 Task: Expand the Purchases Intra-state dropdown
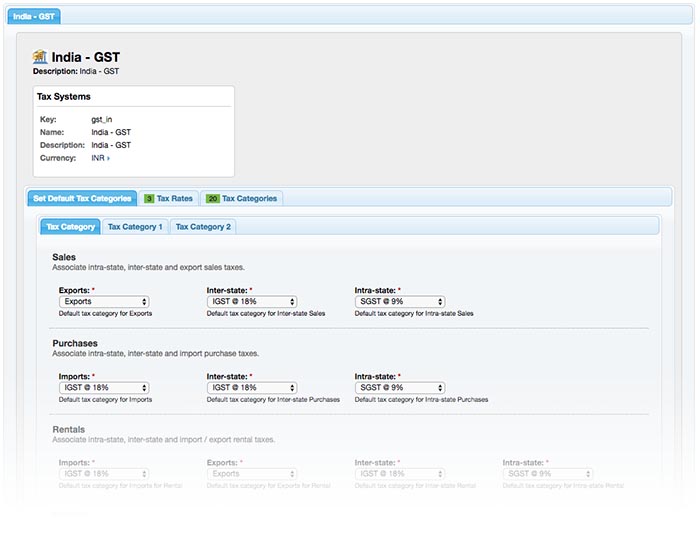[400, 388]
